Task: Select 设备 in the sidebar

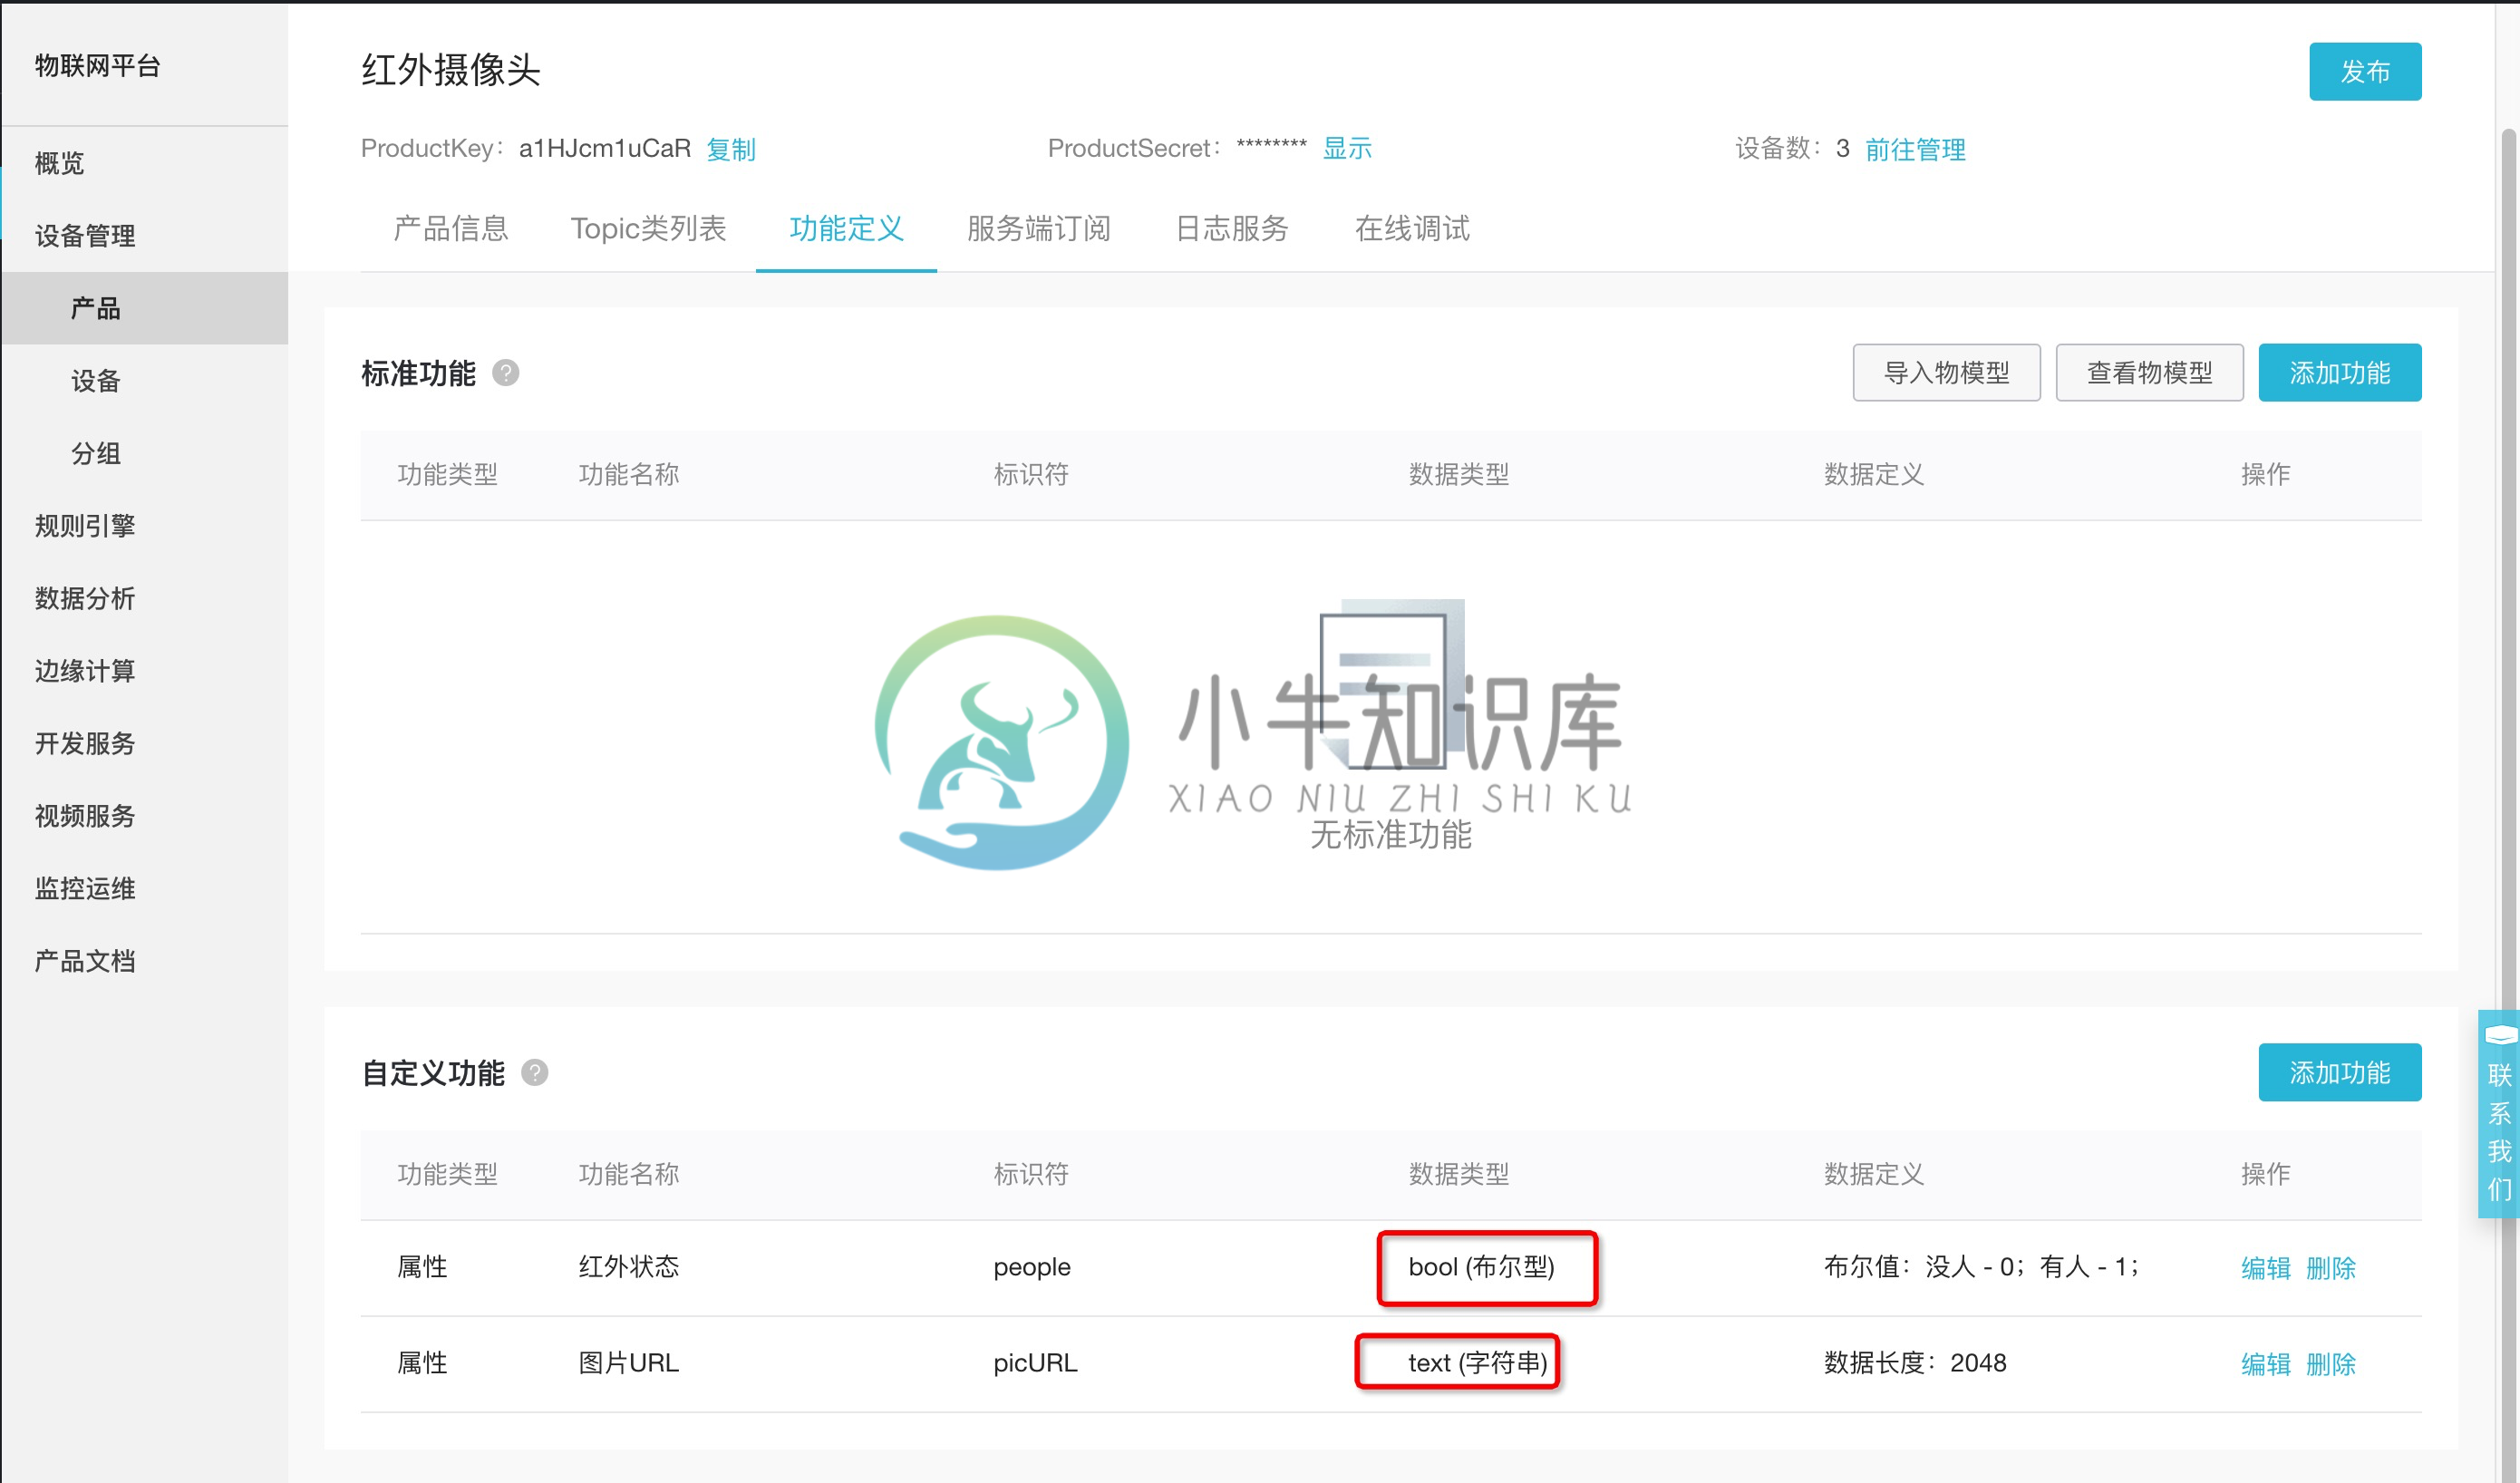Action: [144, 381]
